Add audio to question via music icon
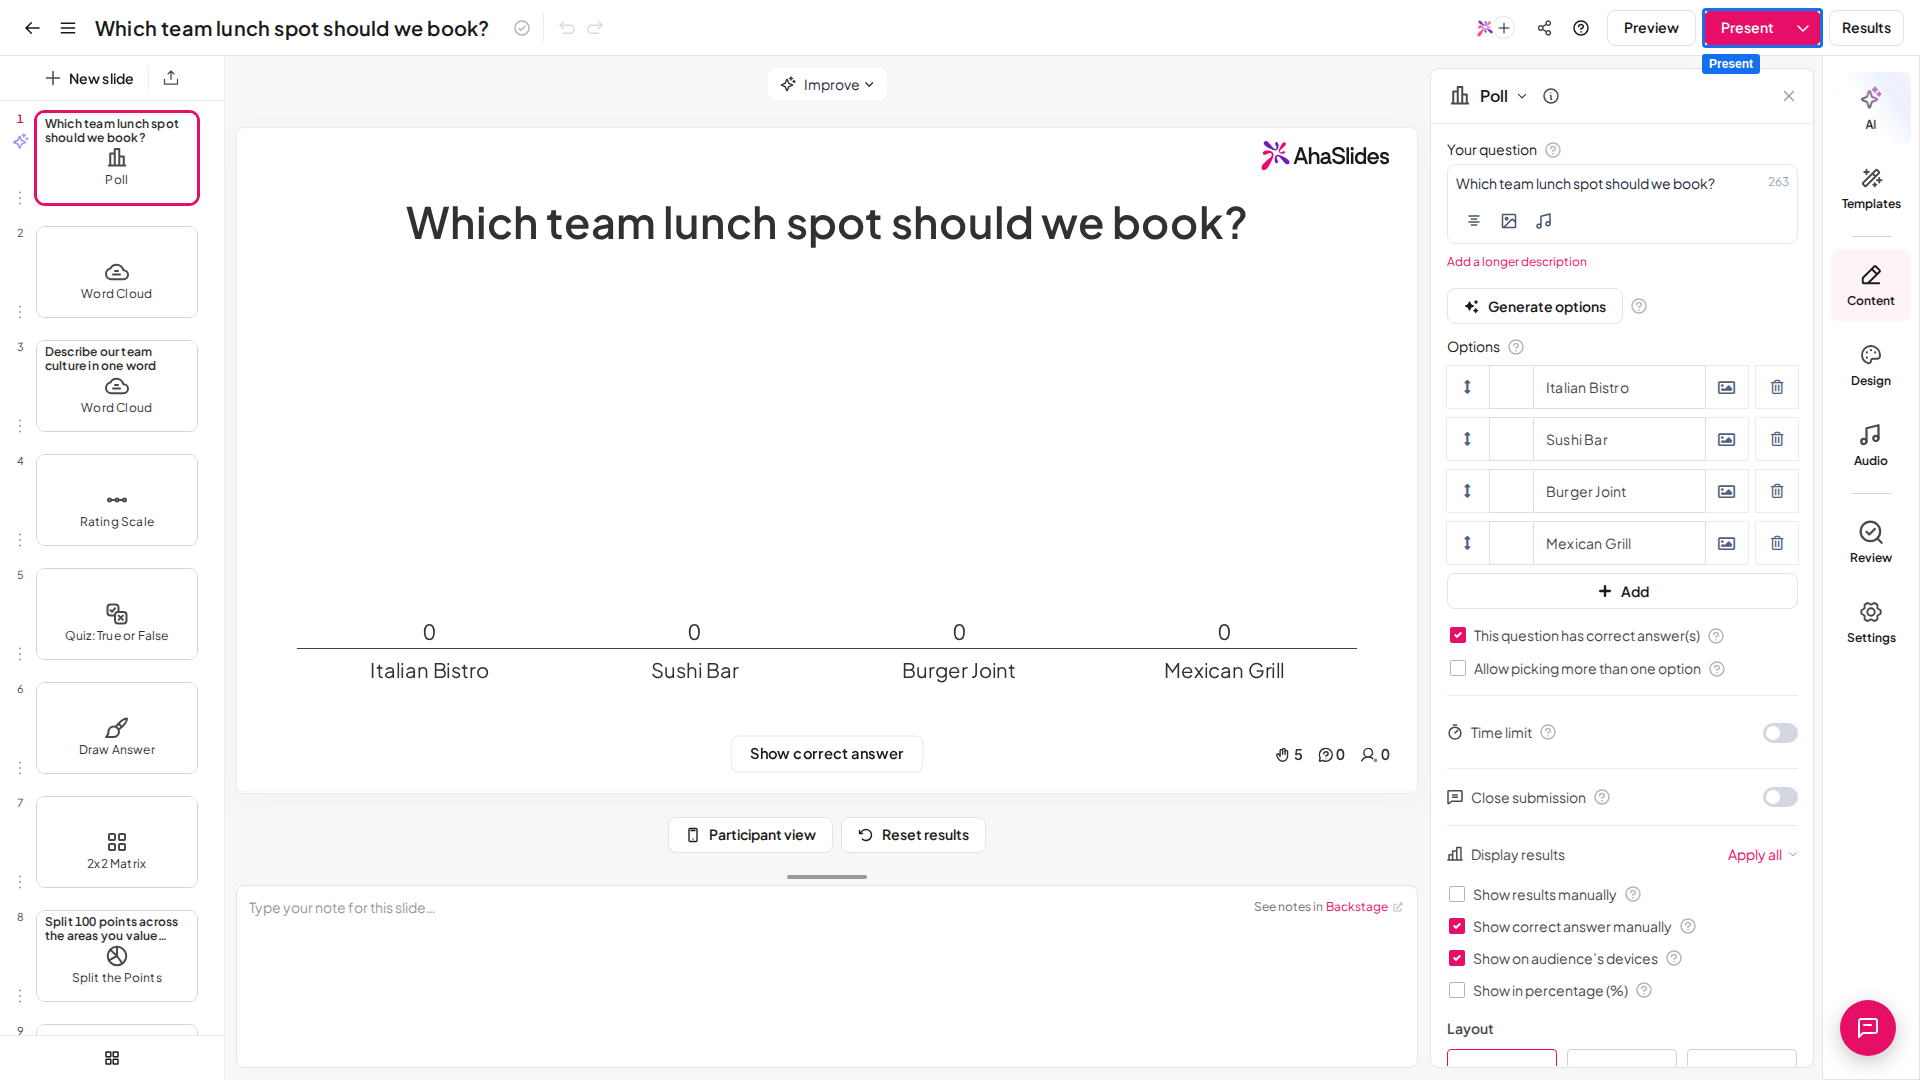The image size is (1920, 1080). [x=1544, y=221]
